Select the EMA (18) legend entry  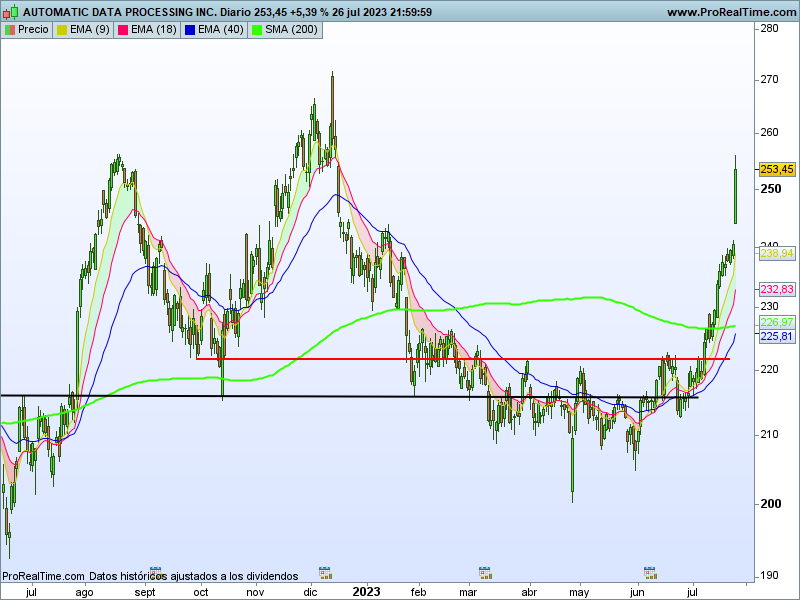point(147,30)
